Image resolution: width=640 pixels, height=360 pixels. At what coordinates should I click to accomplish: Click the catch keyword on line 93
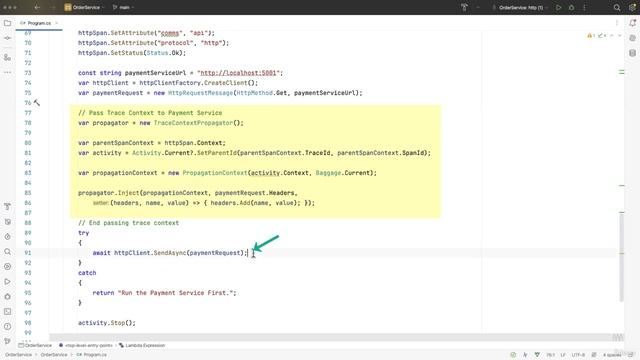(87, 273)
